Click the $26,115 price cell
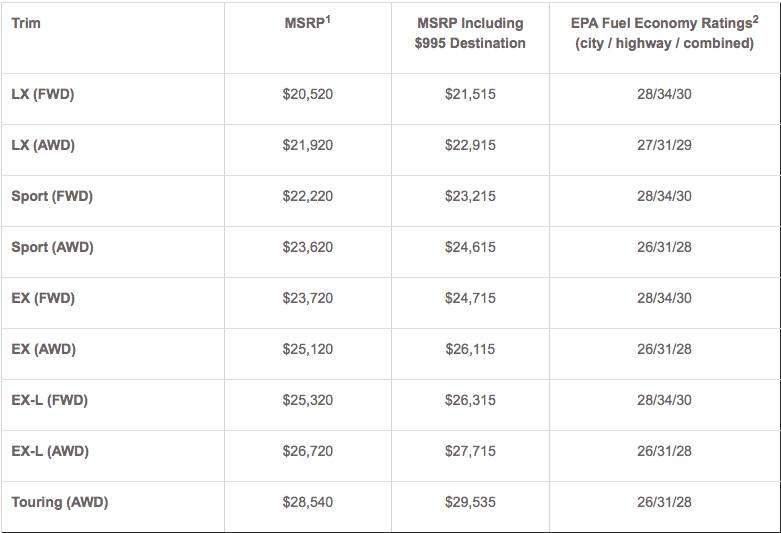Image resolution: width=781 pixels, height=533 pixels. (x=470, y=349)
